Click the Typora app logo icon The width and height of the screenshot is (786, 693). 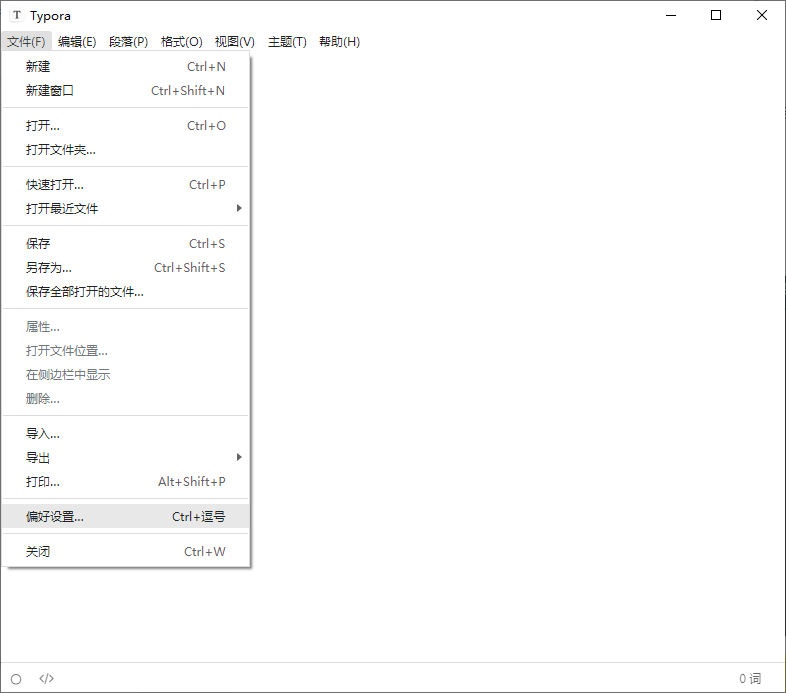17,15
